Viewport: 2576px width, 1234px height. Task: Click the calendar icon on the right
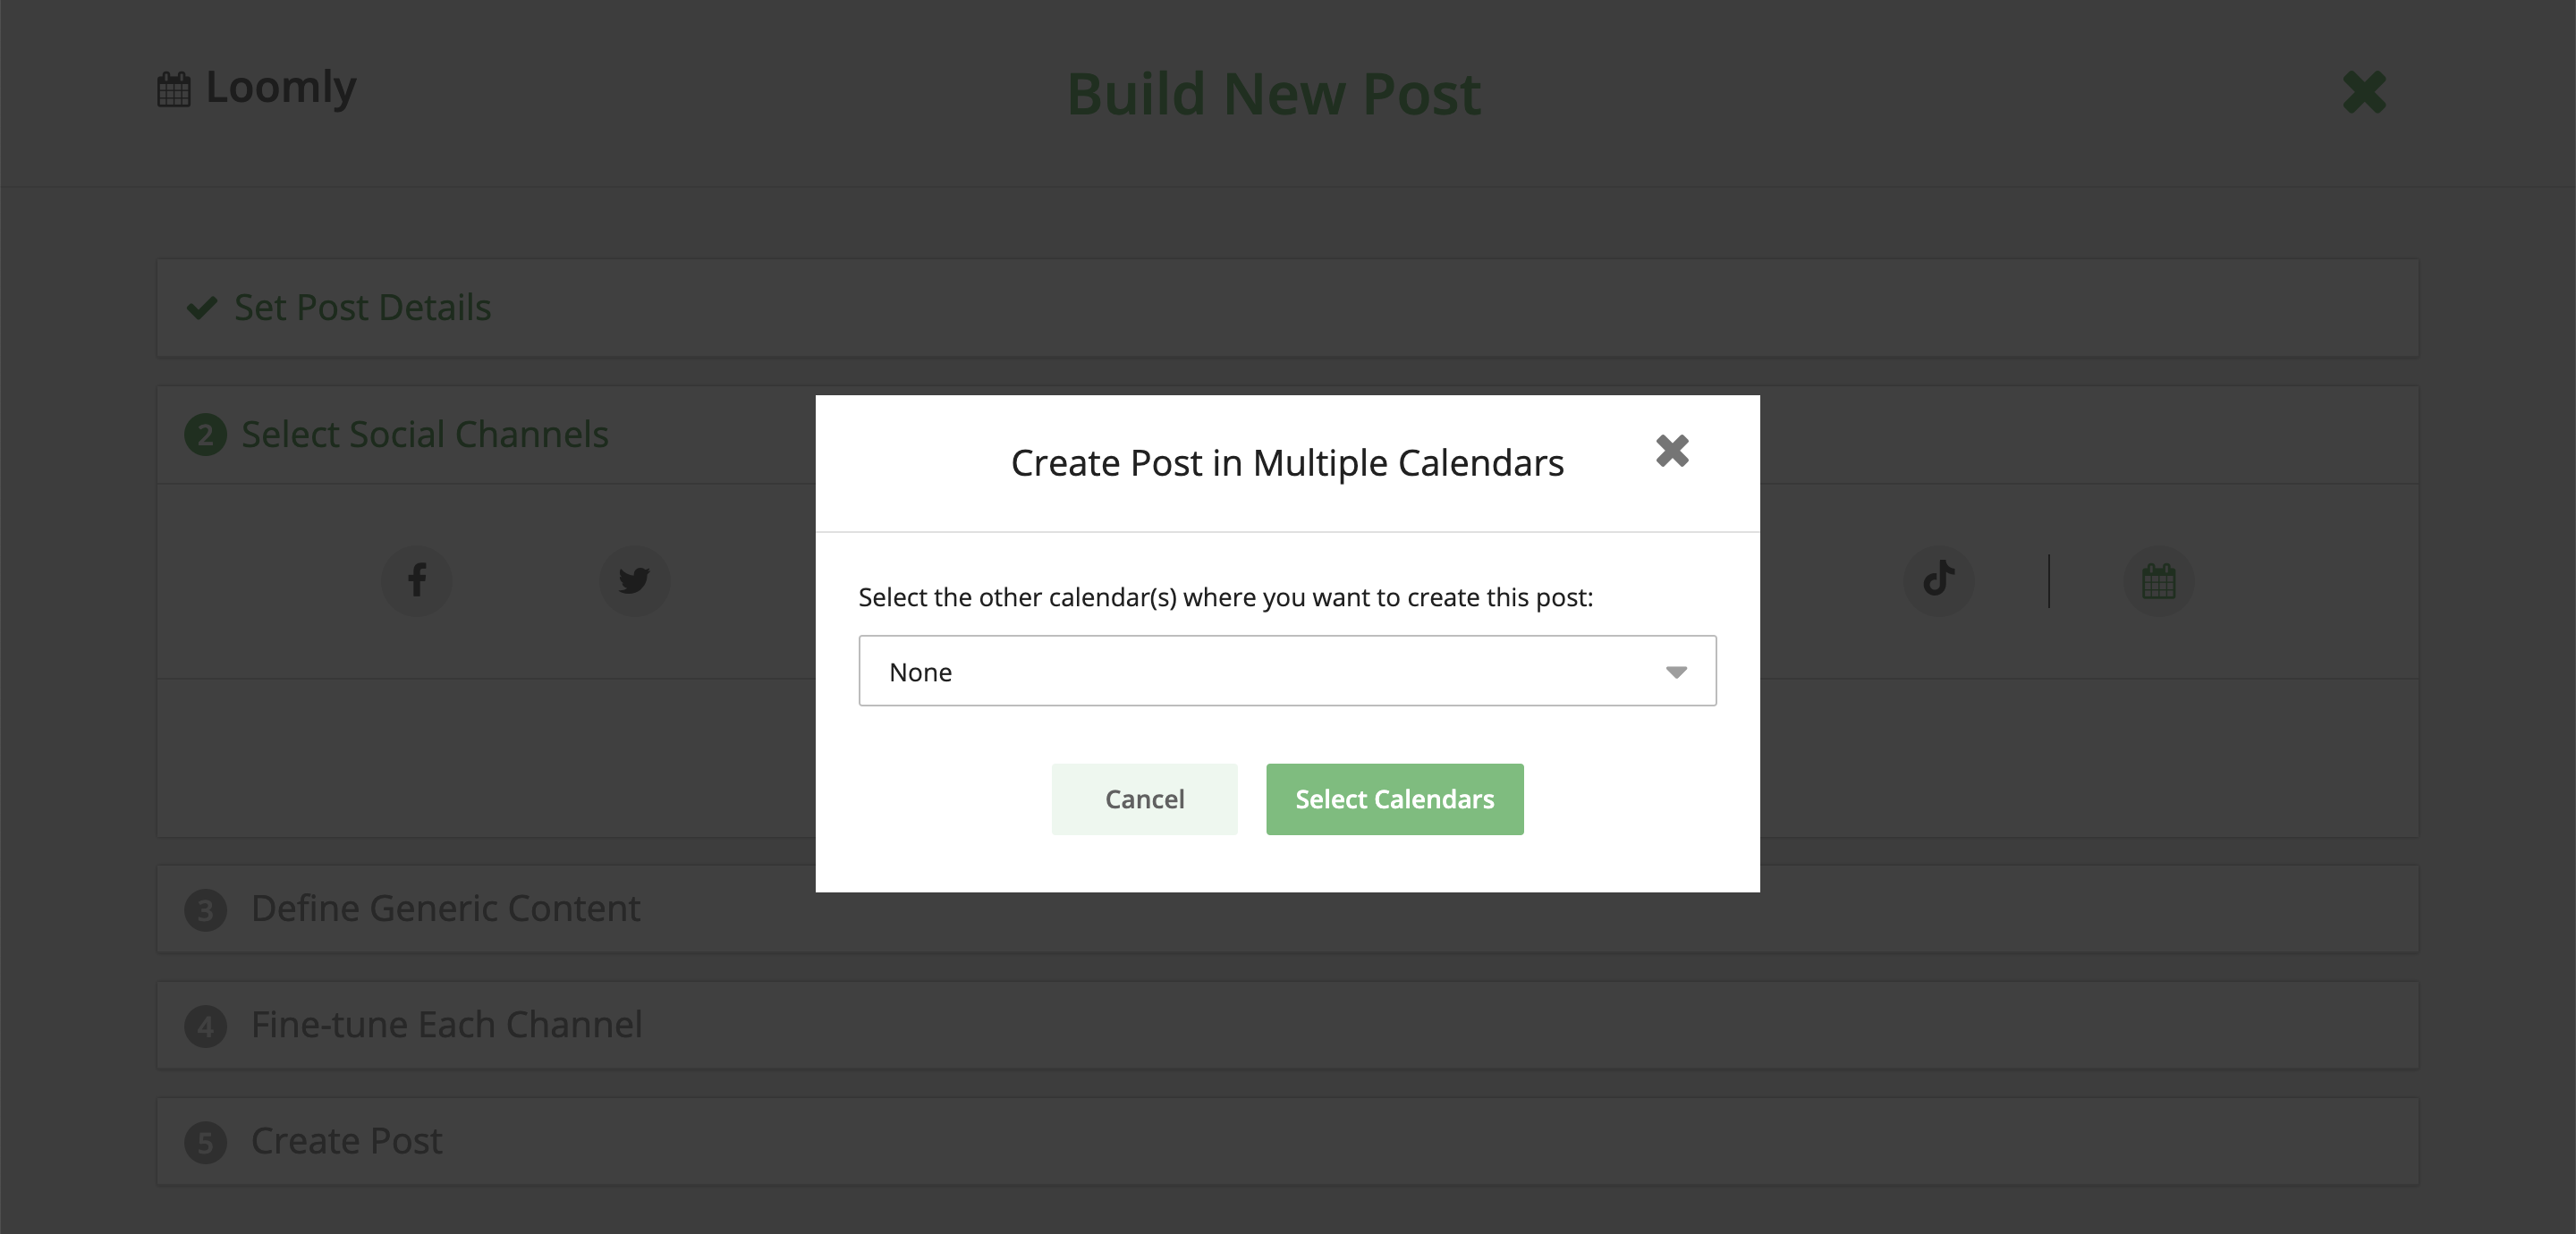point(2157,580)
